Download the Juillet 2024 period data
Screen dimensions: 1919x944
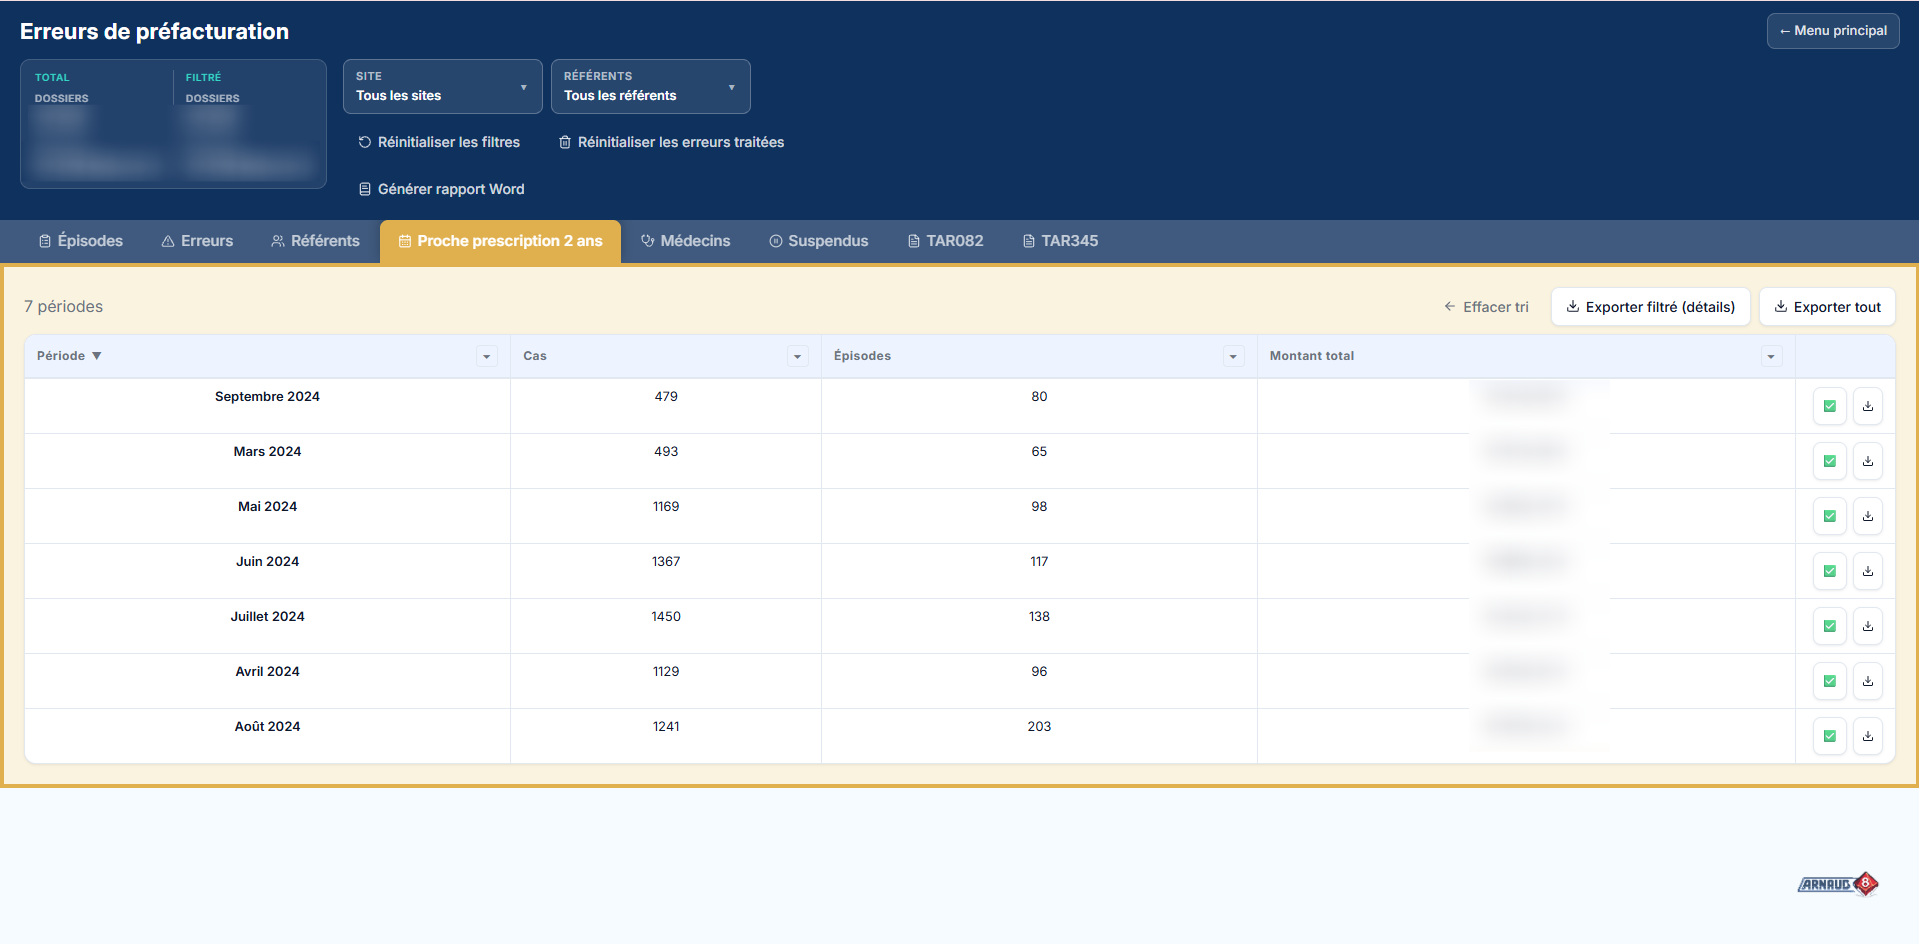click(x=1867, y=626)
